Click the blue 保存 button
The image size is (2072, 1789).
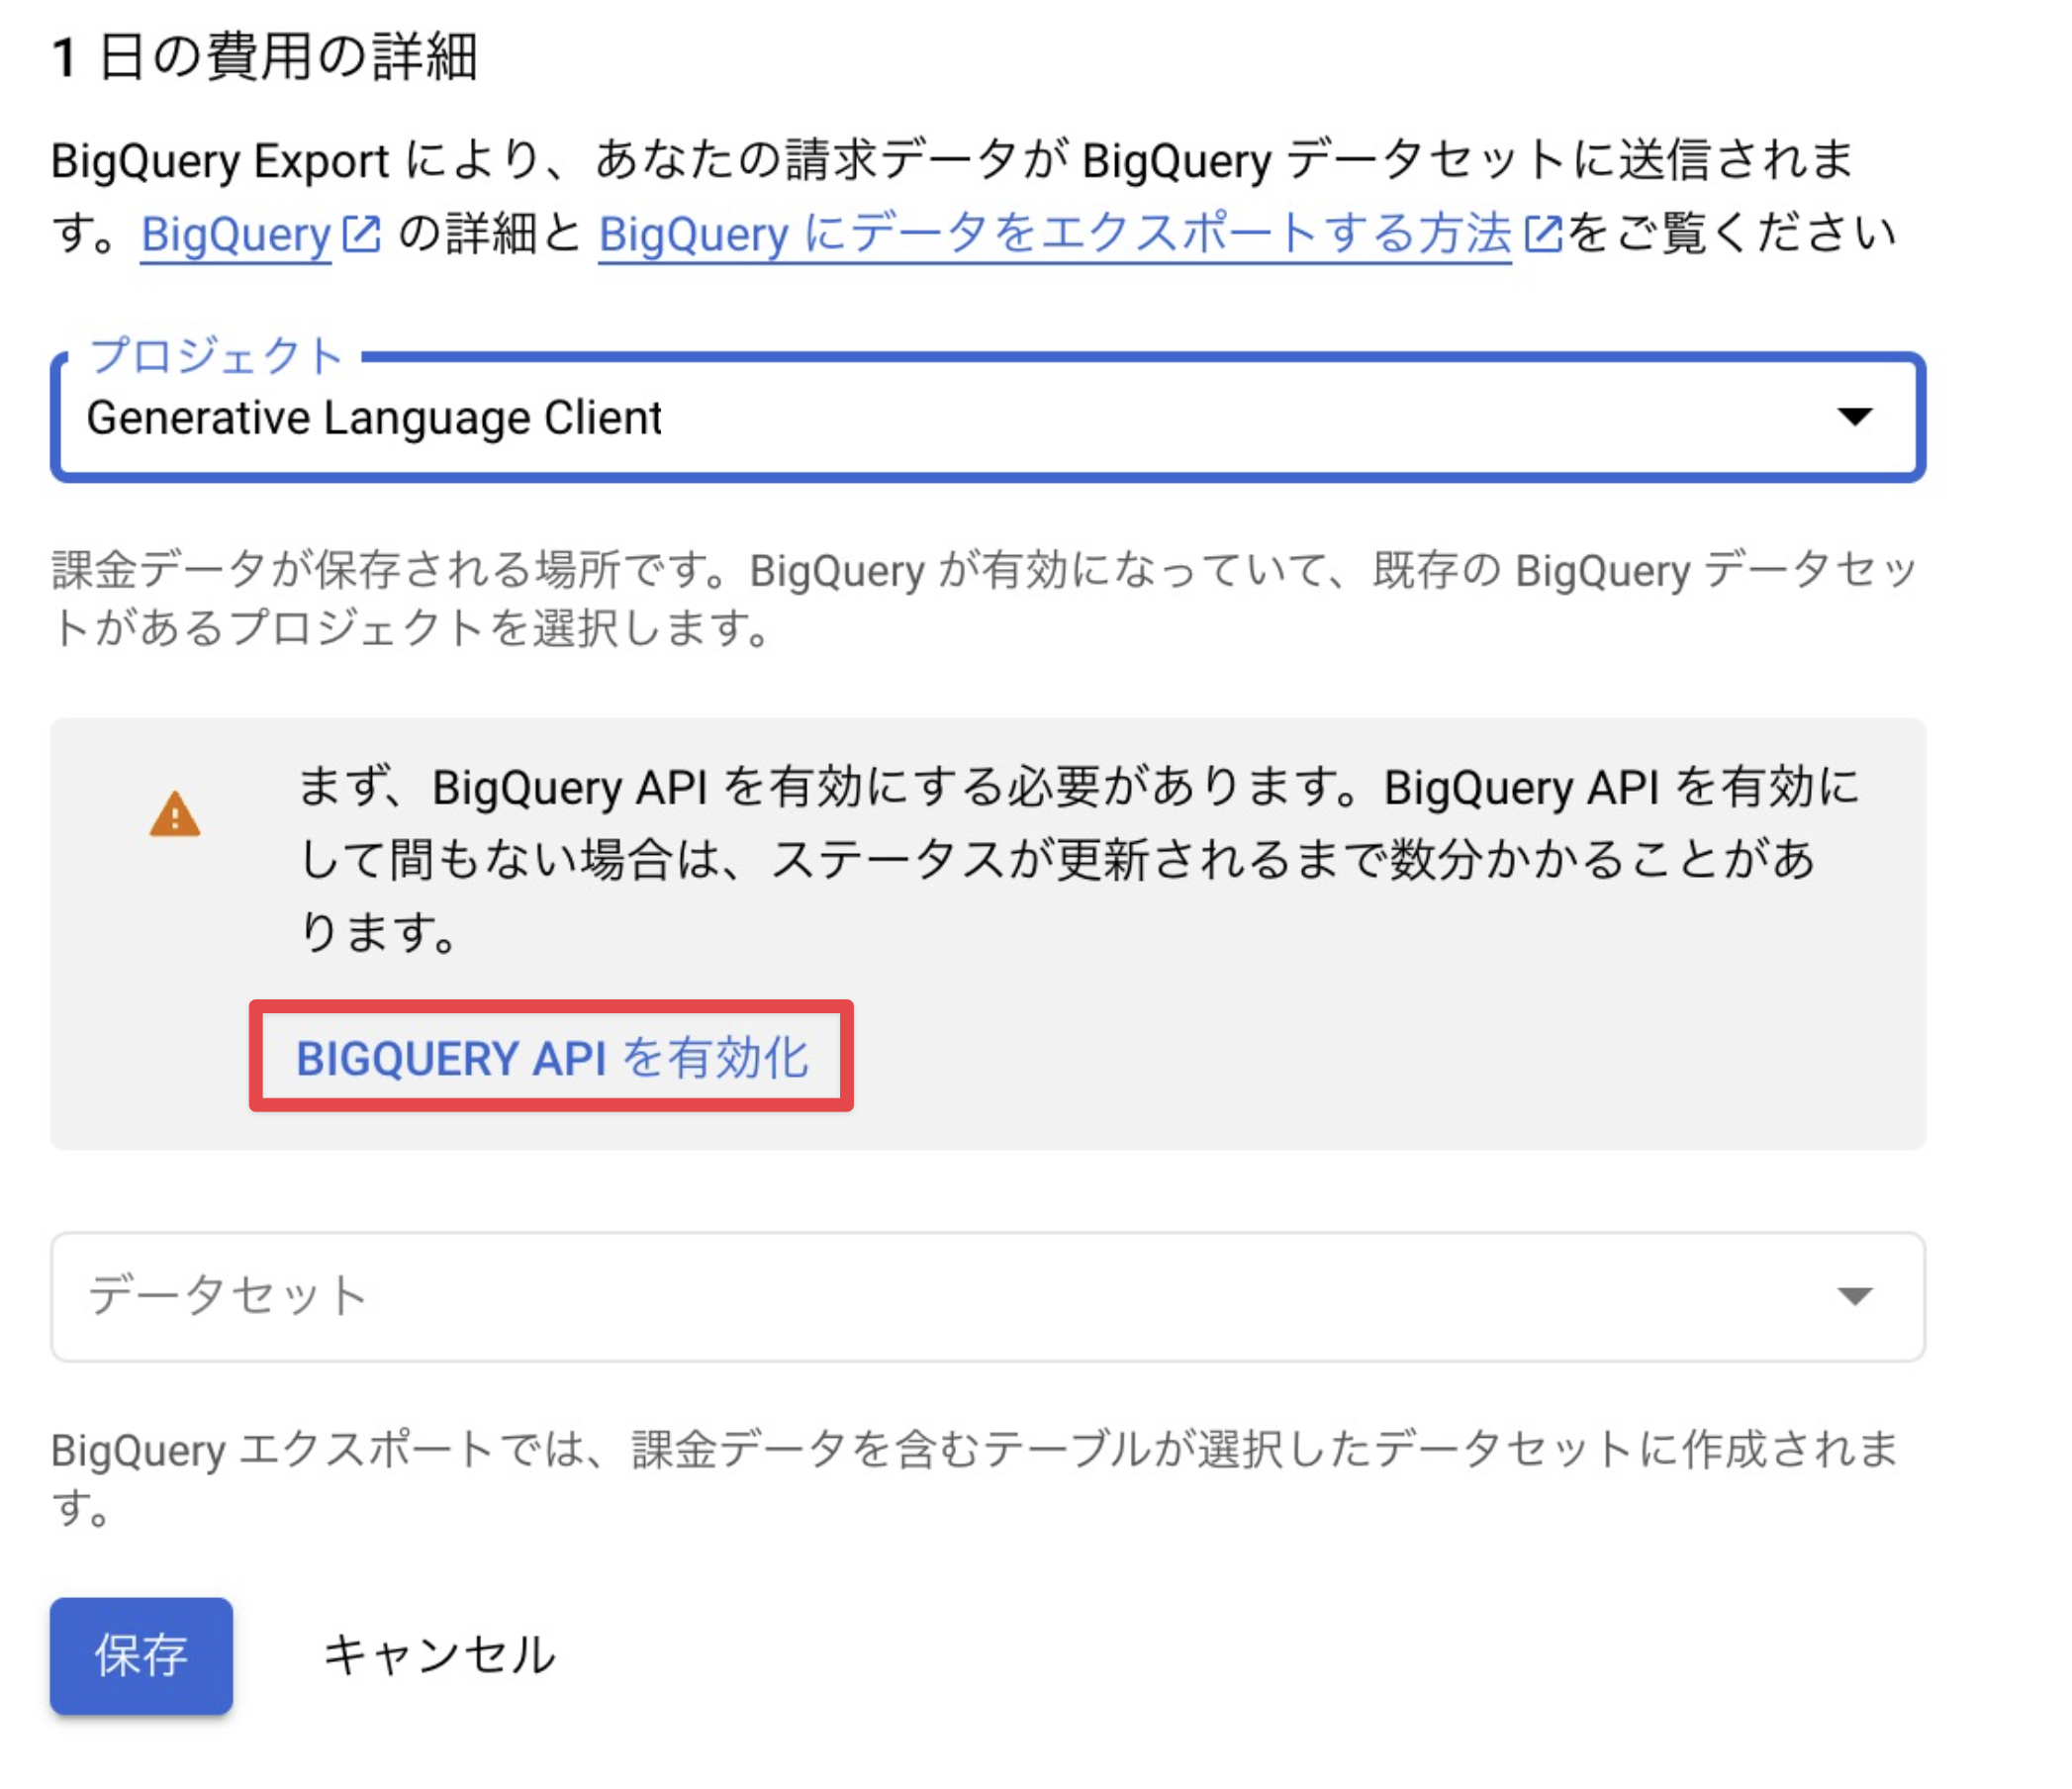pyautogui.click(x=141, y=1655)
